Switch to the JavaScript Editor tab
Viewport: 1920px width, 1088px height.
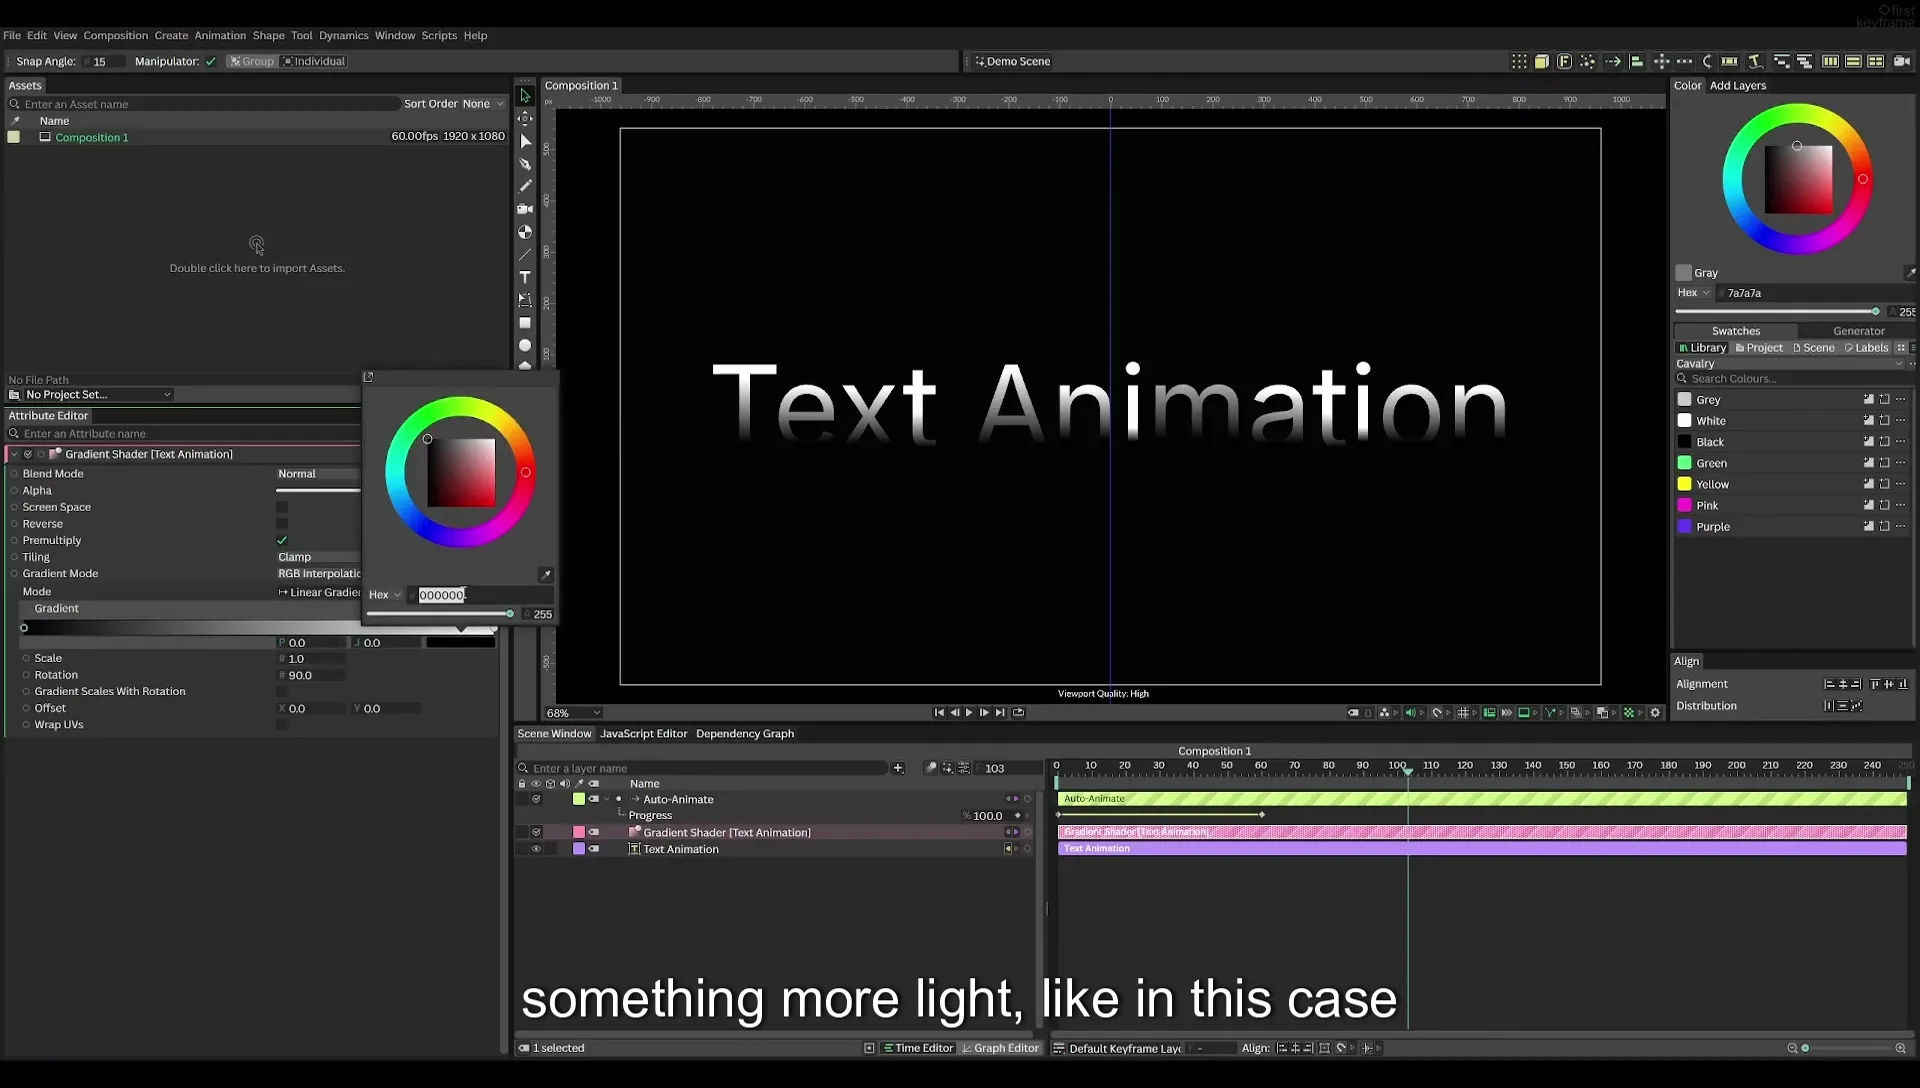(643, 734)
